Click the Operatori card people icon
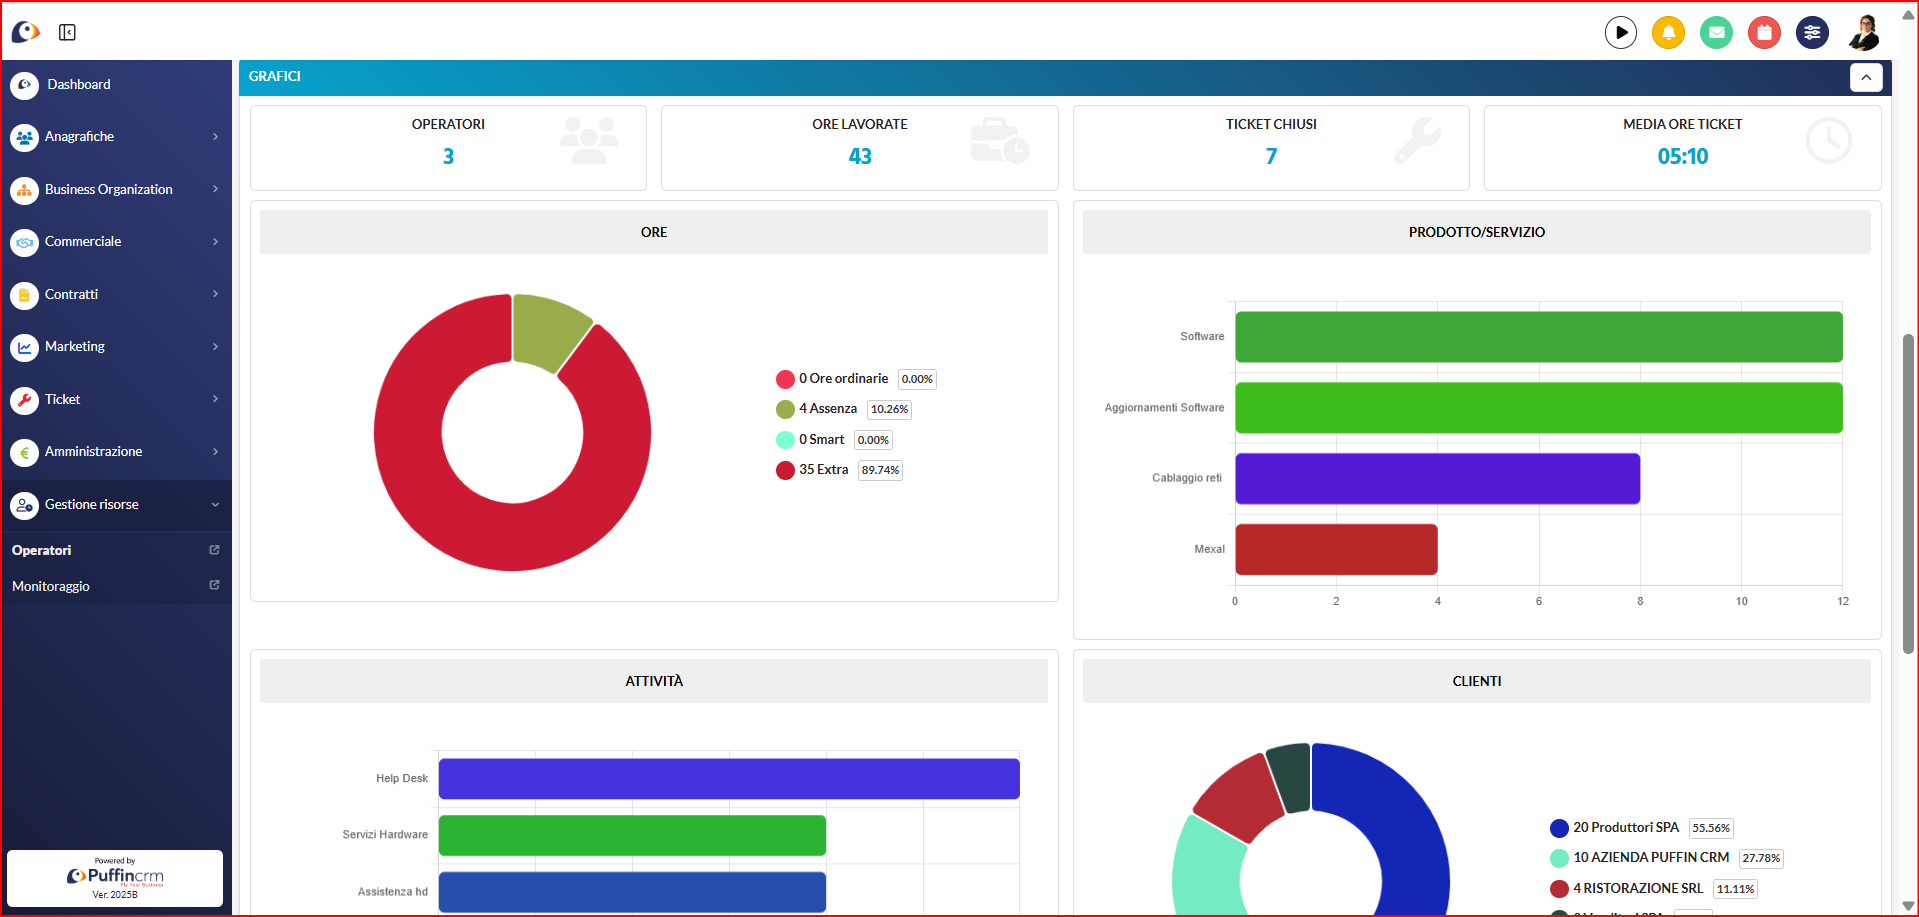1919x917 pixels. [588, 140]
